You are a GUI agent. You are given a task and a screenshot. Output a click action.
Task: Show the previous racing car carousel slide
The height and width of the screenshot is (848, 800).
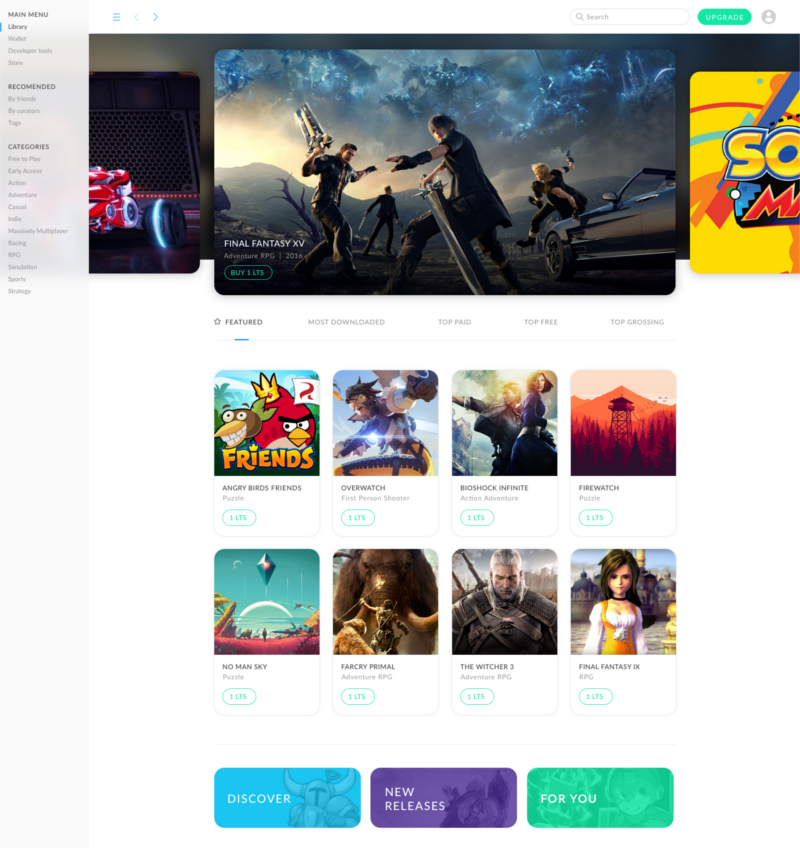(x=144, y=173)
